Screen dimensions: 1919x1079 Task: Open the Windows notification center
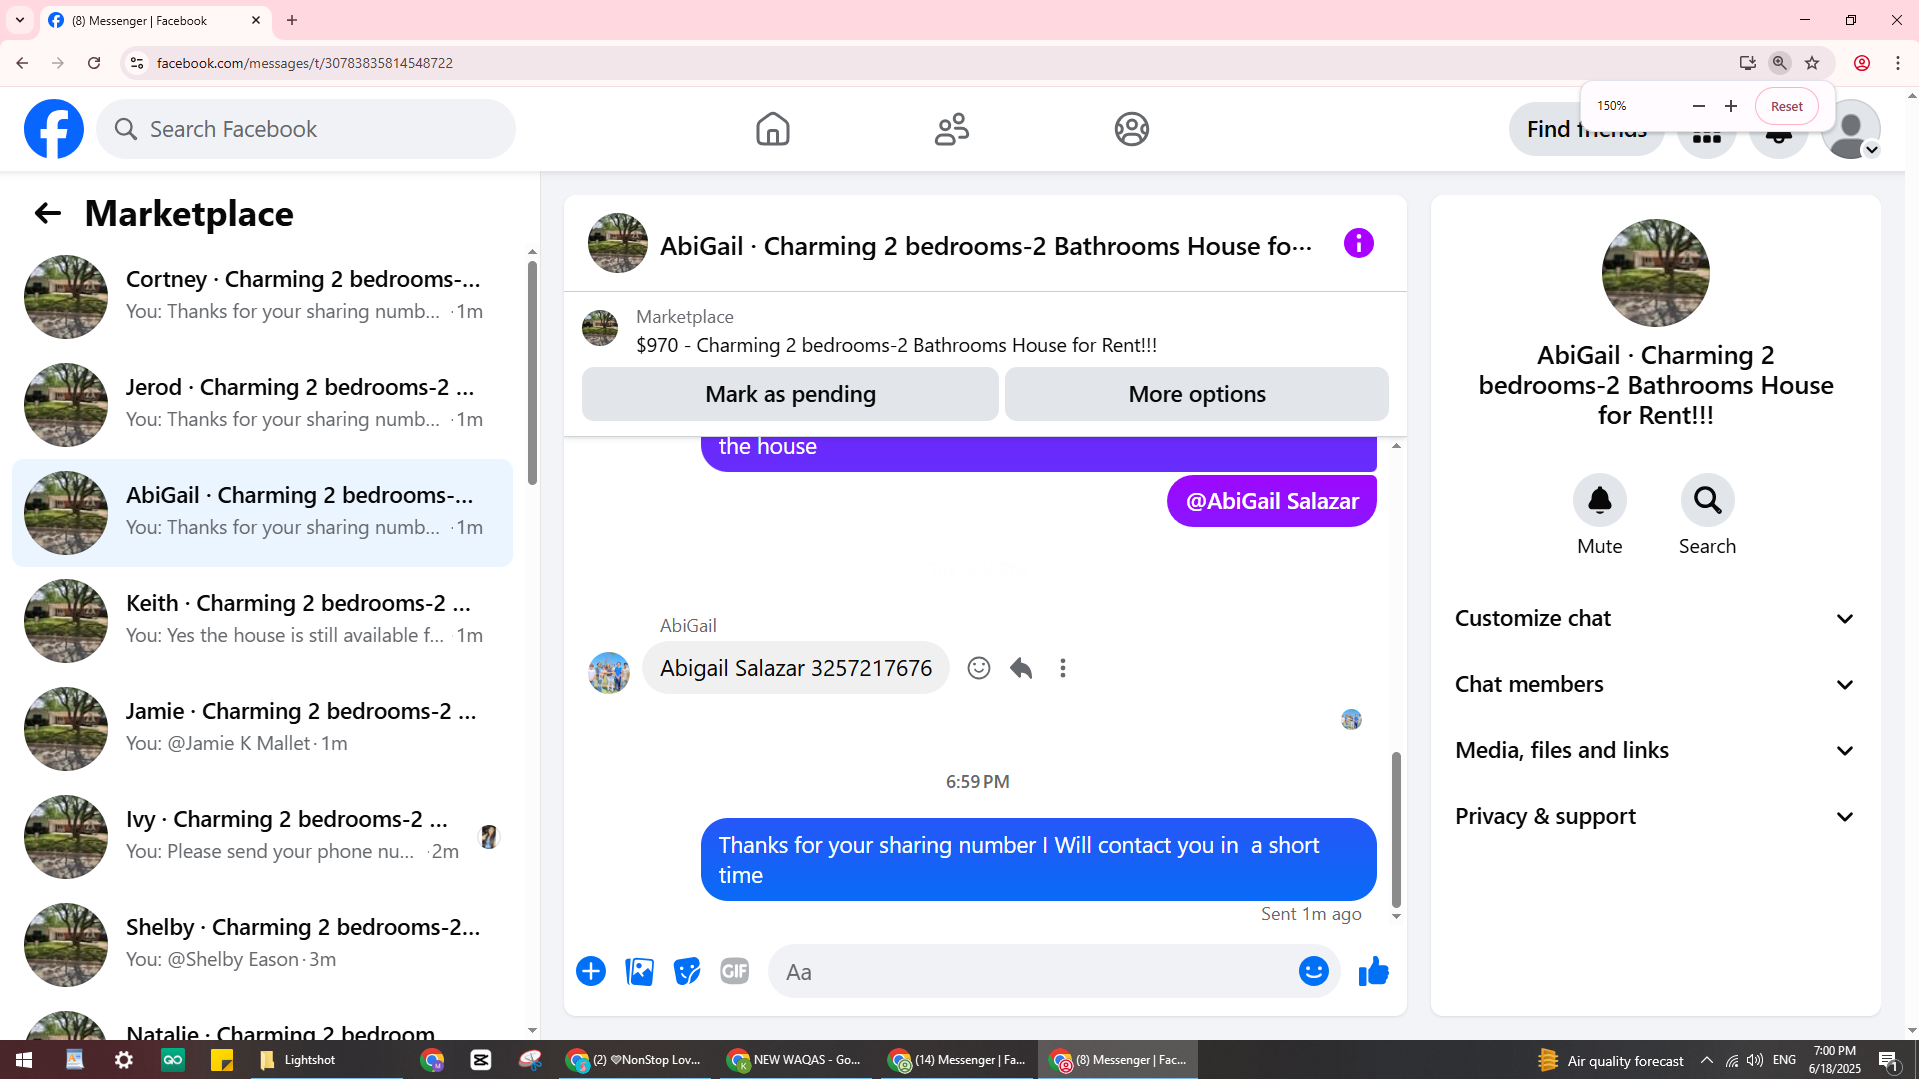point(1889,1060)
